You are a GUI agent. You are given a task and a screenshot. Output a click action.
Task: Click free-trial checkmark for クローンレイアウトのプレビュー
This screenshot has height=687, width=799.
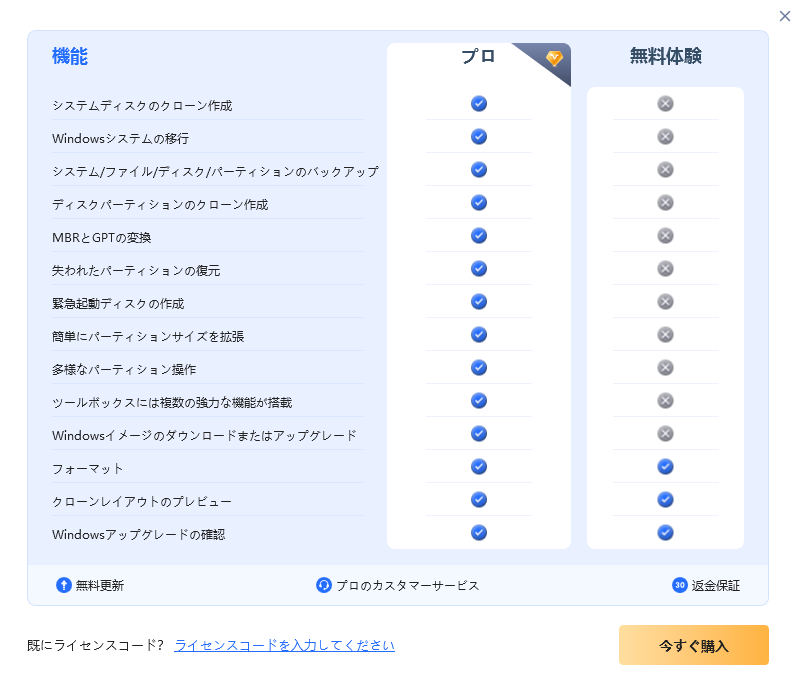click(665, 499)
